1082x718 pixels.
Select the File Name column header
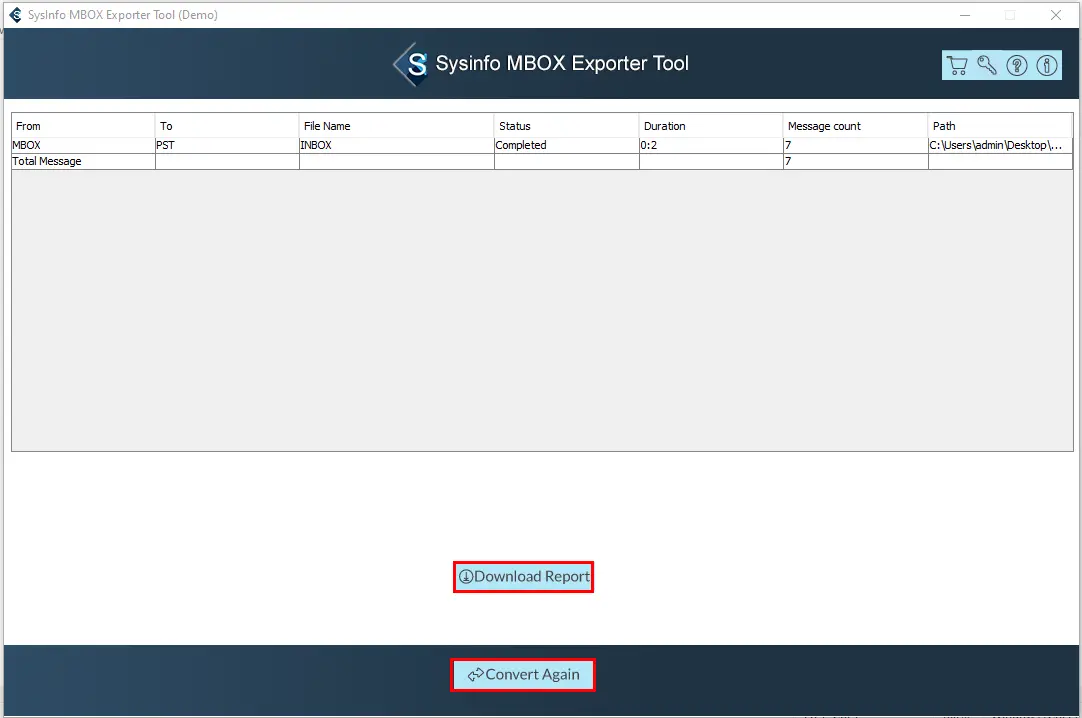point(397,126)
